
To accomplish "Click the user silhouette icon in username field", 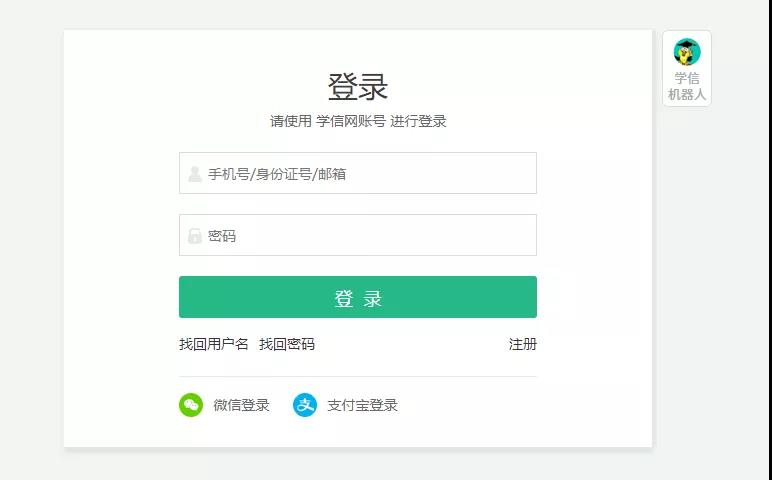I will tap(195, 174).
